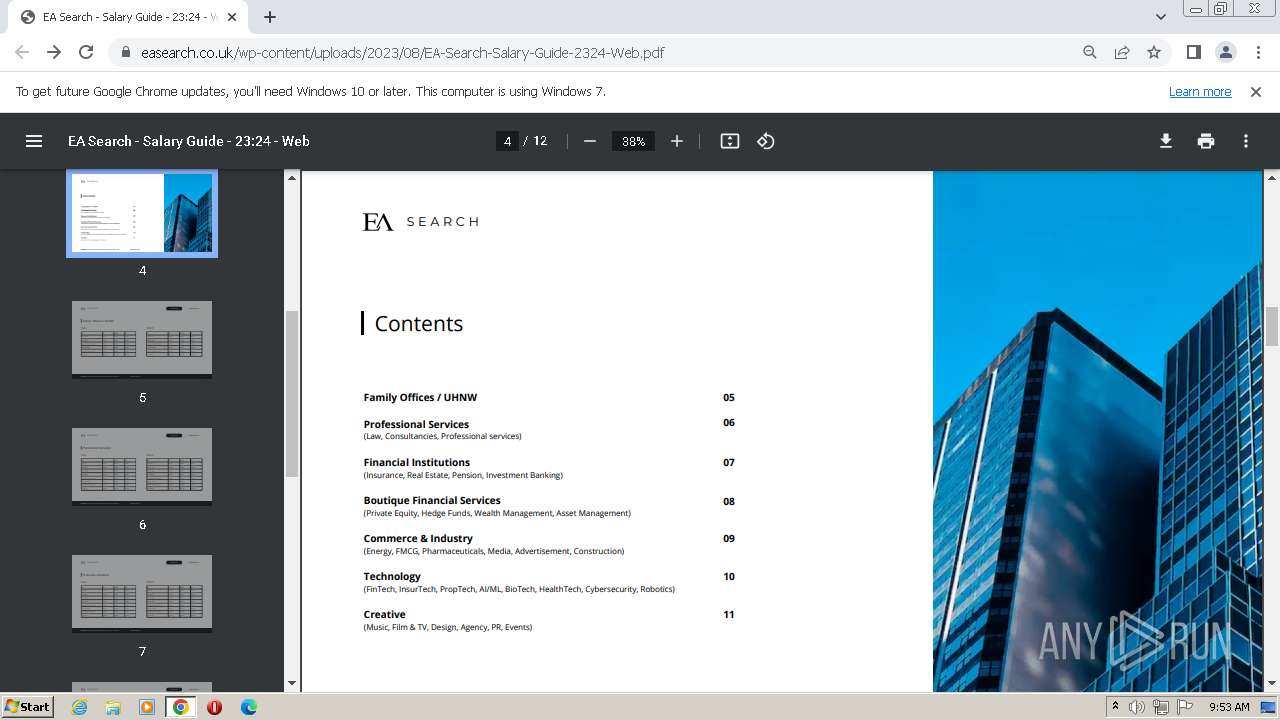
Task: Open the Chrome zoom magnifier icon
Action: [x=1090, y=52]
